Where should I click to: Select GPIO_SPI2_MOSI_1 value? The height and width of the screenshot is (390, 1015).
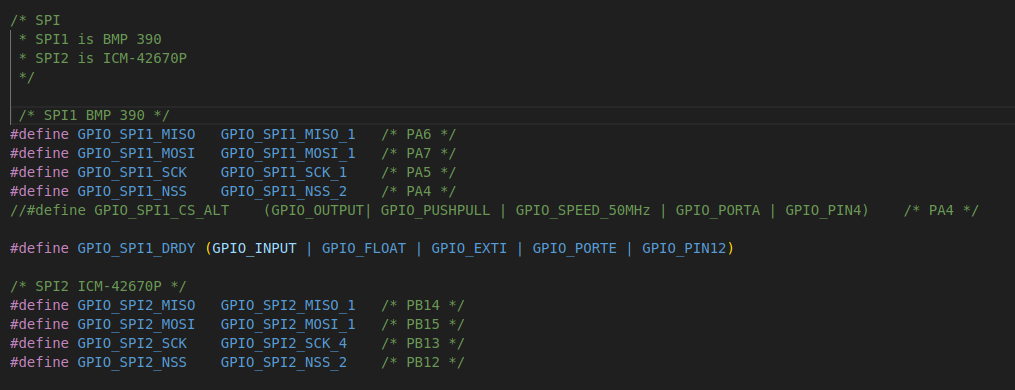click(287, 324)
